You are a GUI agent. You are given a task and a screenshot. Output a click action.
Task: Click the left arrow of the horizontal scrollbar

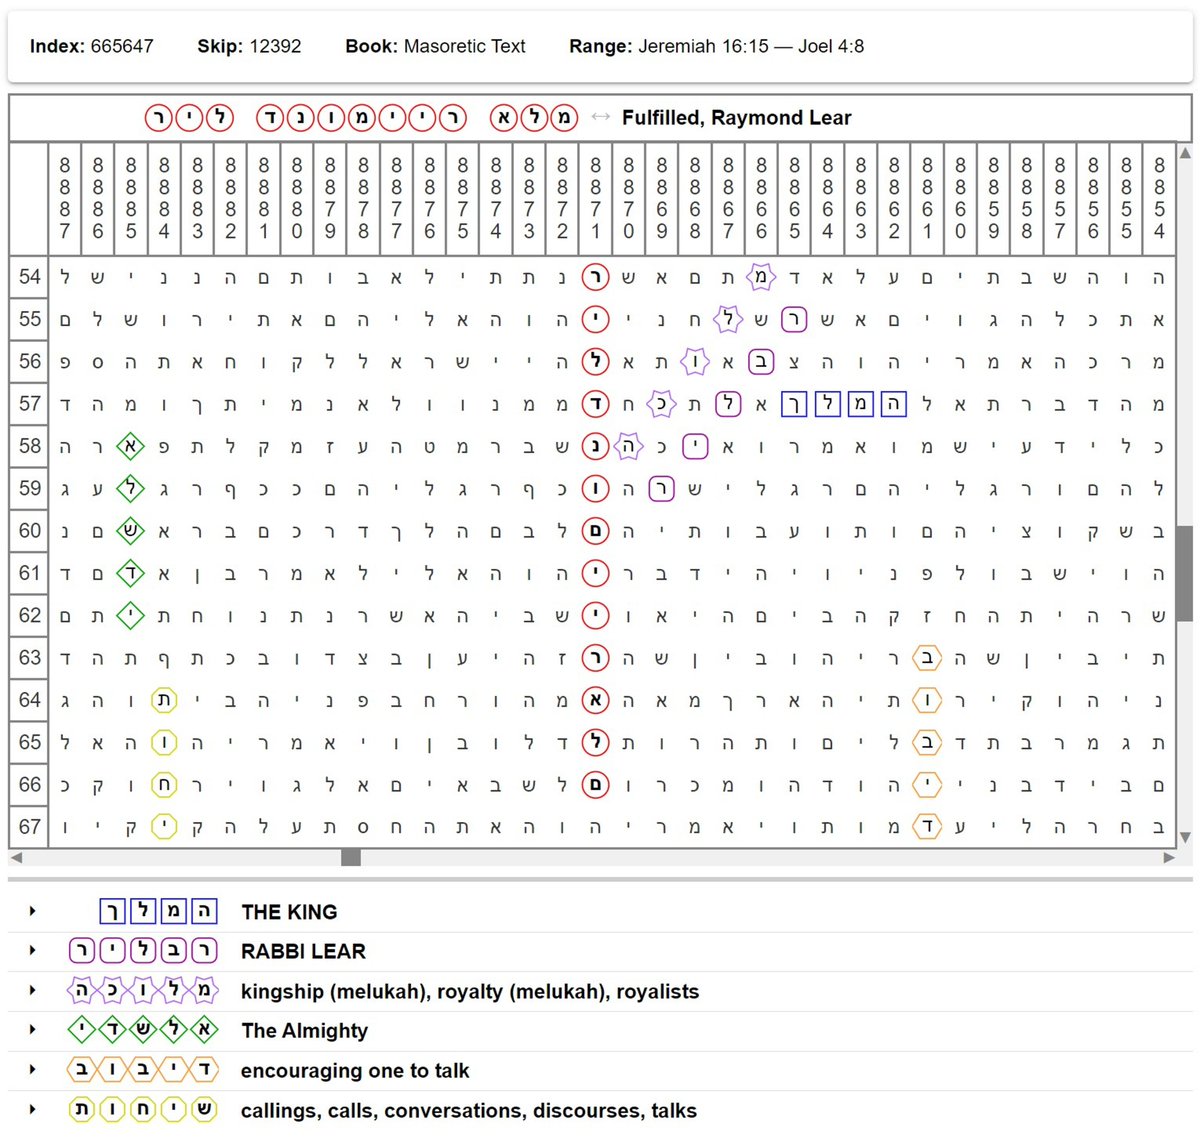pyautogui.click(x=16, y=857)
